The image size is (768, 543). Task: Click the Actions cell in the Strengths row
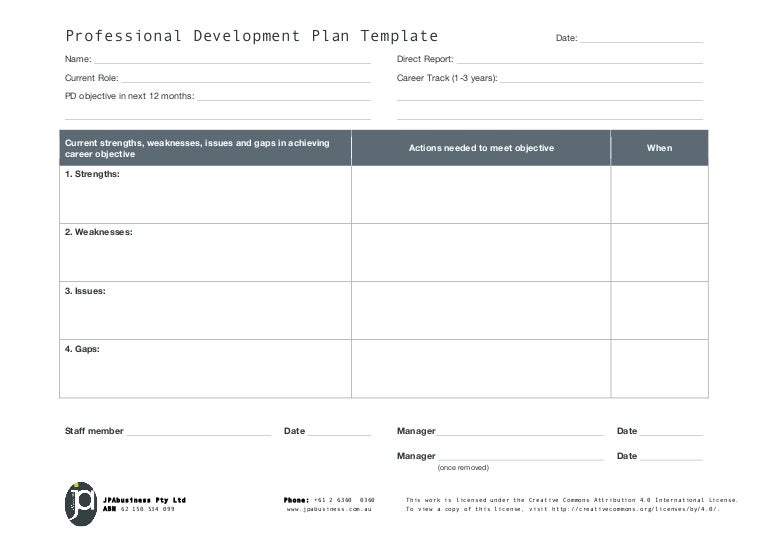tap(481, 194)
